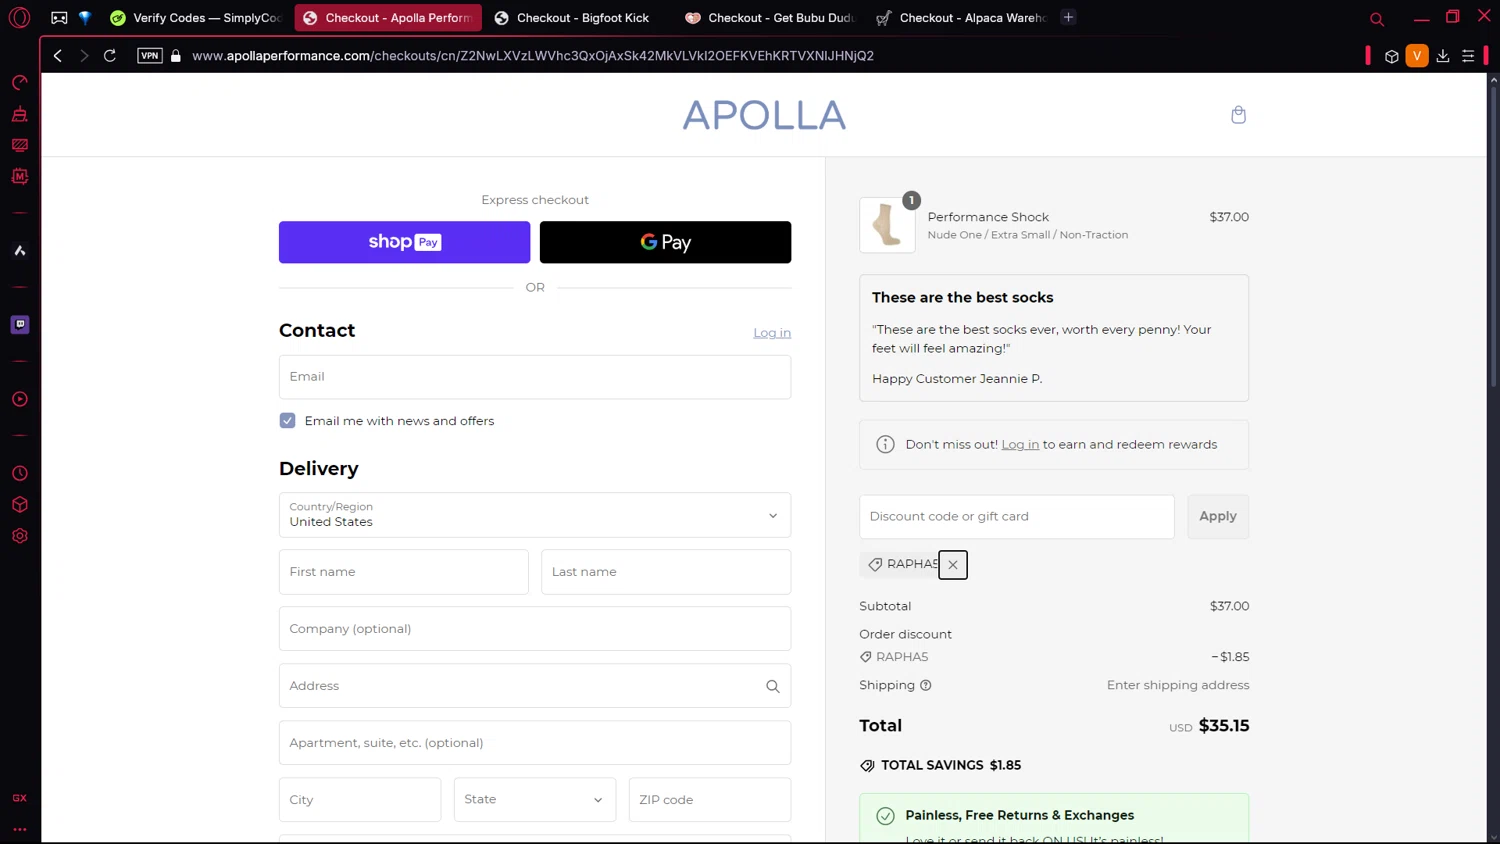Click the Apply discount button
Screen dimensions: 1500x844
point(1218,517)
